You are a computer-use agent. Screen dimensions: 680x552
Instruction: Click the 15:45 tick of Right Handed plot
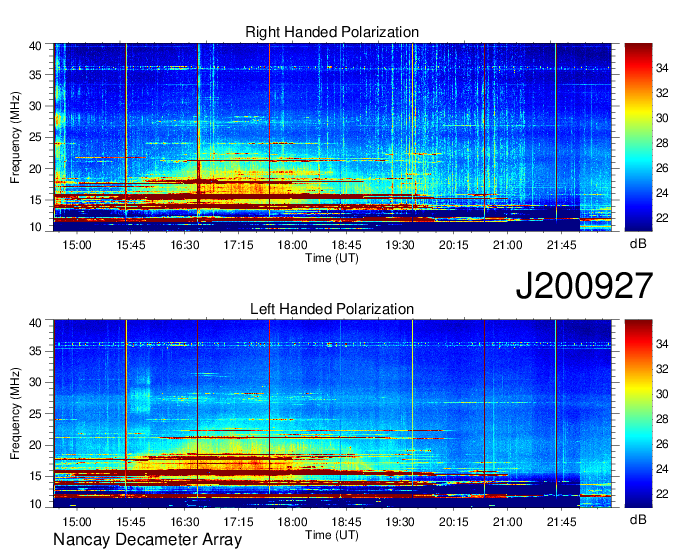coord(131,245)
